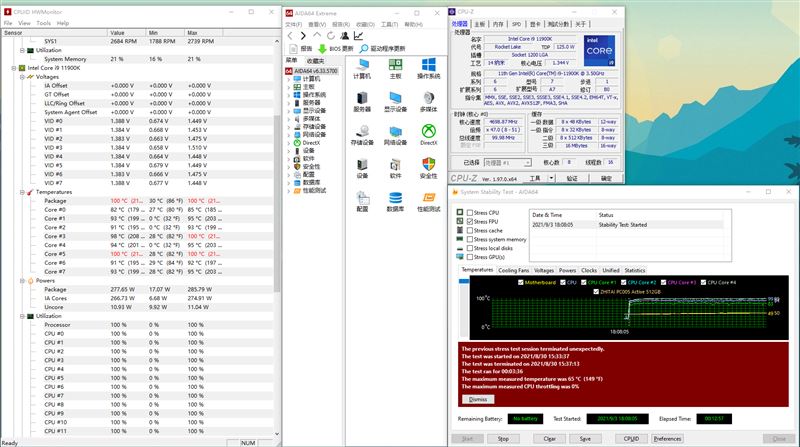The height and width of the screenshot is (447, 800).
Task: Switch to the Statistics tab
Action: (635, 270)
